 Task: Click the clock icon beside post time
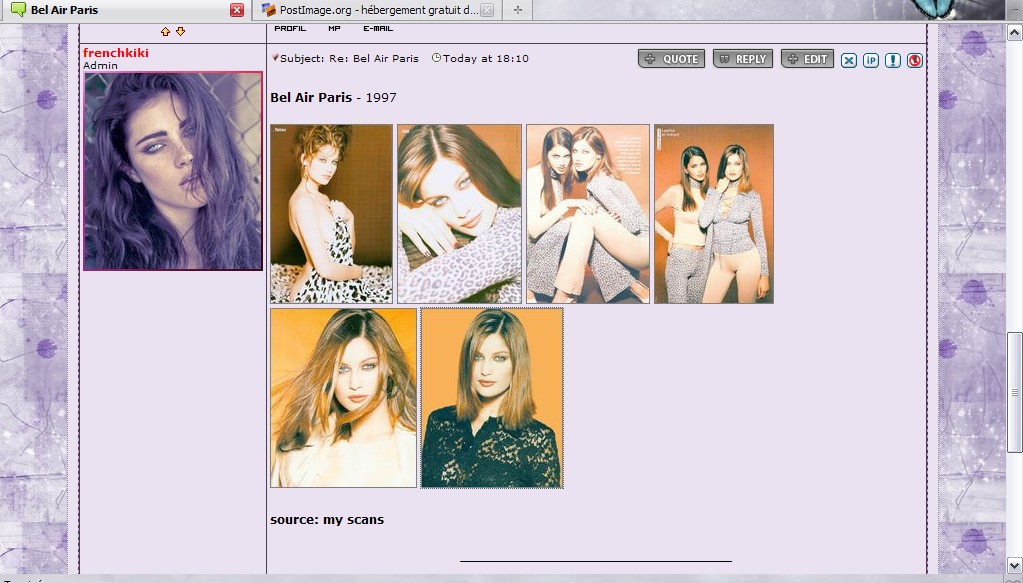point(436,57)
